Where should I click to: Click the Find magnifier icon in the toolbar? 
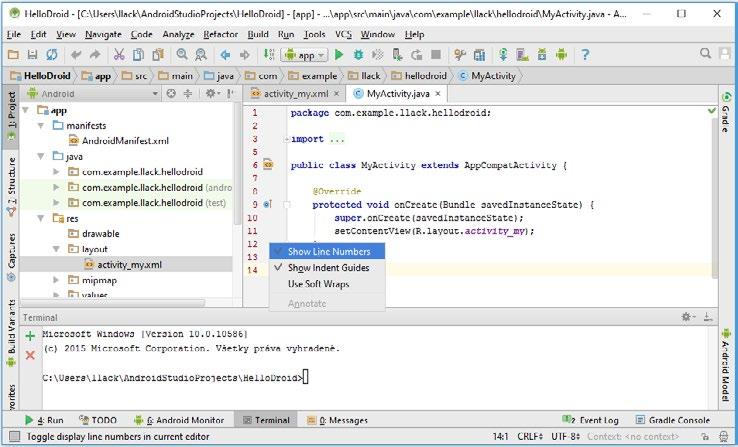[x=182, y=55]
